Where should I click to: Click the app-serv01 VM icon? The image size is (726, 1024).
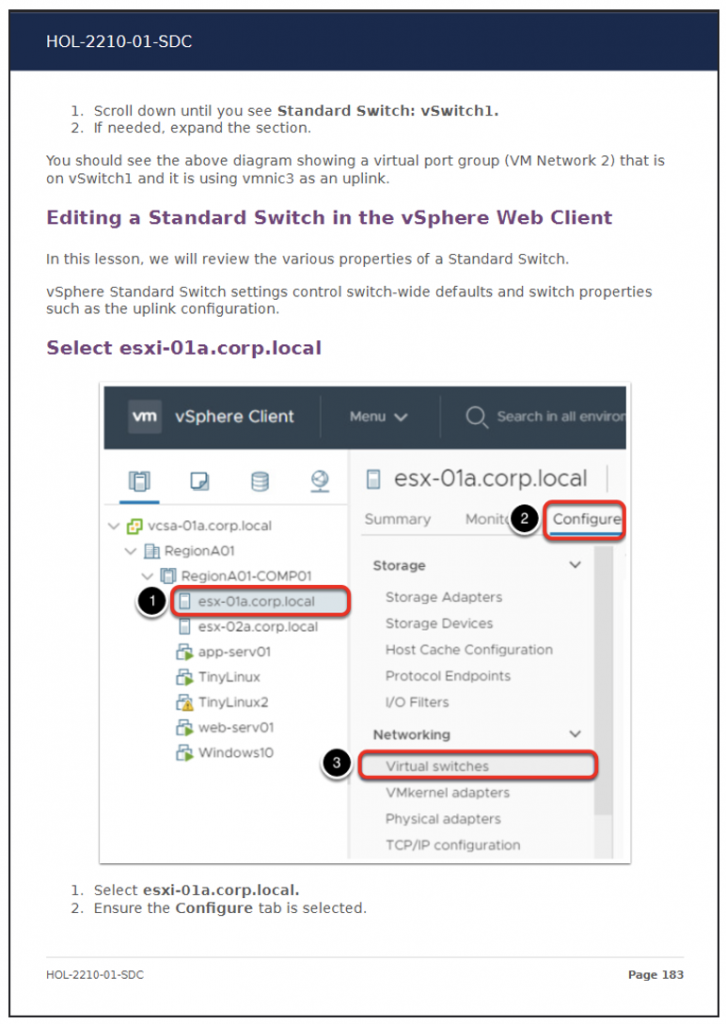coord(185,652)
